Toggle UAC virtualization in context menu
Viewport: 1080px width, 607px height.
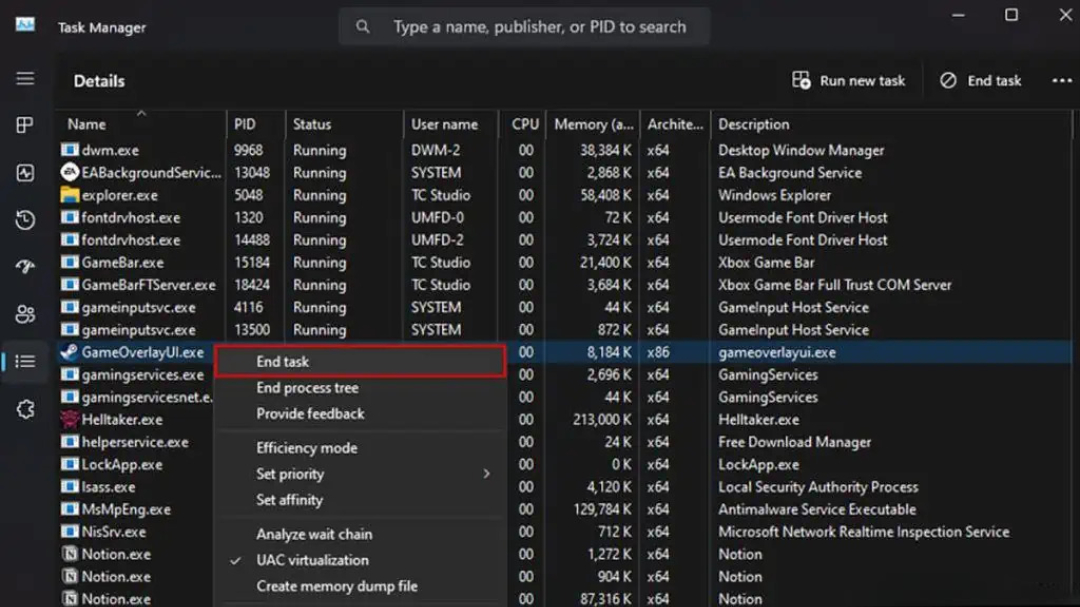coord(312,560)
